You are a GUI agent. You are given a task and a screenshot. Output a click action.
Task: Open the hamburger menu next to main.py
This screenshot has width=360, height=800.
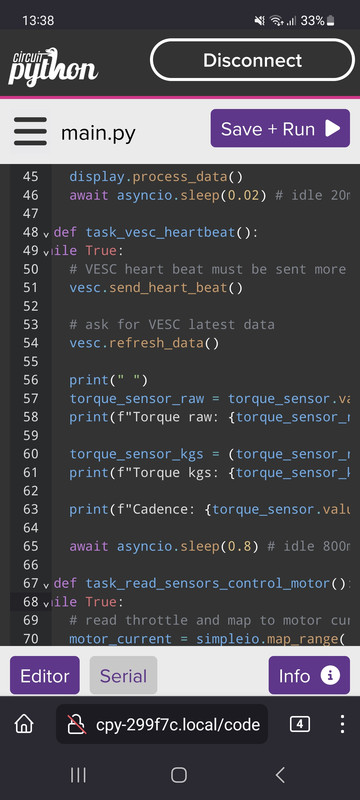pos(31,131)
